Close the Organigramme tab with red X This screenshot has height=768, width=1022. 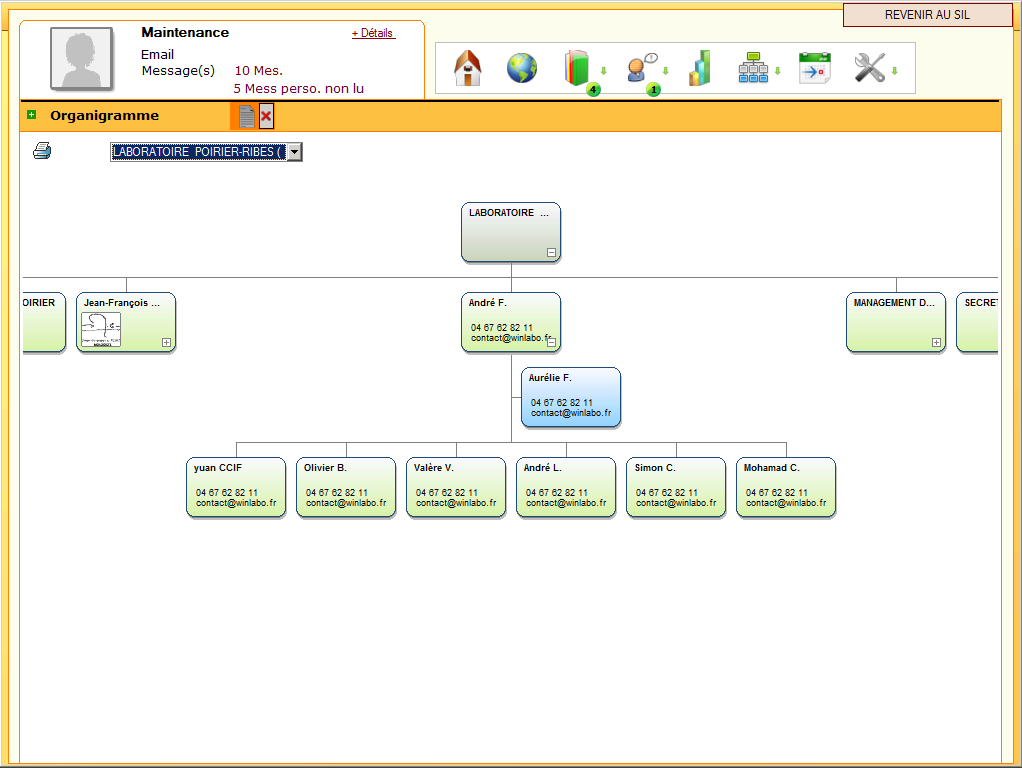[x=266, y=117]
